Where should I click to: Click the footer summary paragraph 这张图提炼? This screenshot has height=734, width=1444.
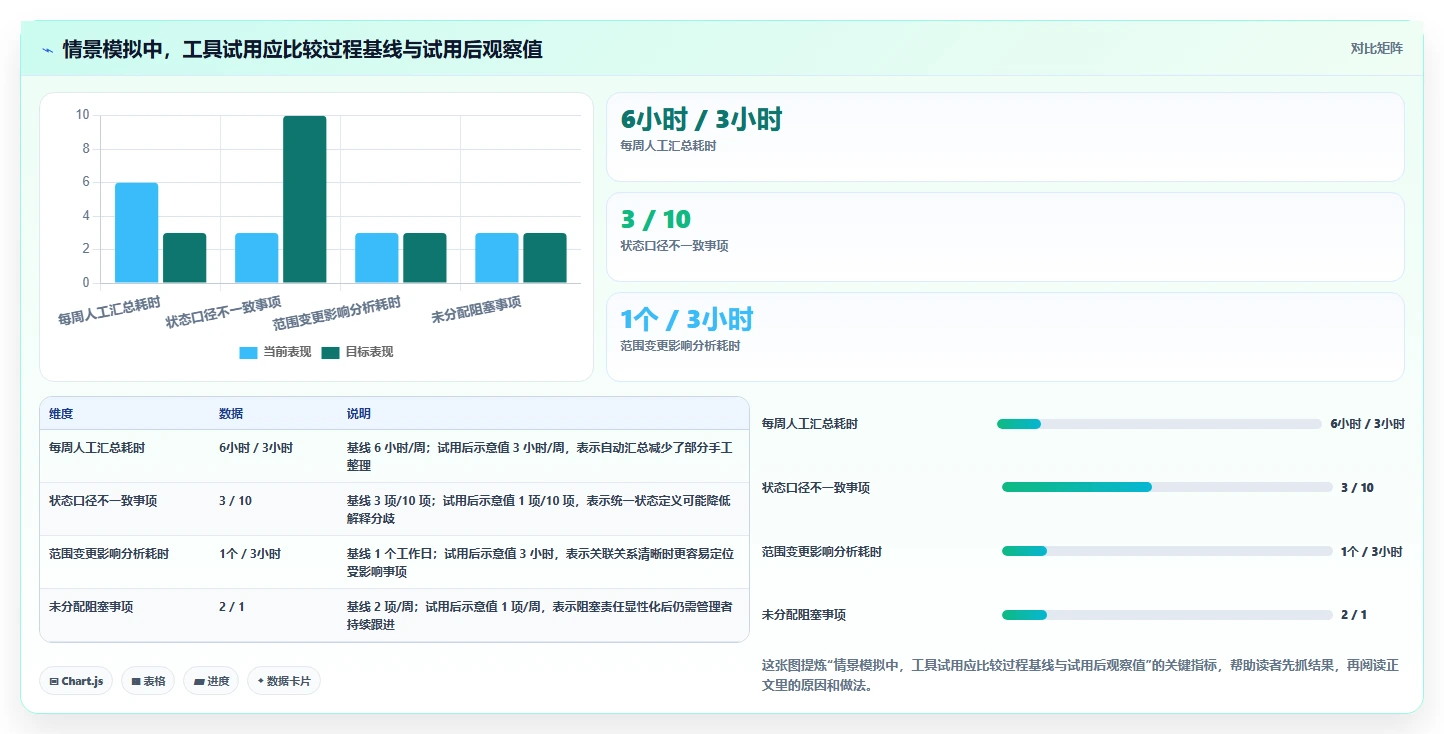[x=1080, y=675]
